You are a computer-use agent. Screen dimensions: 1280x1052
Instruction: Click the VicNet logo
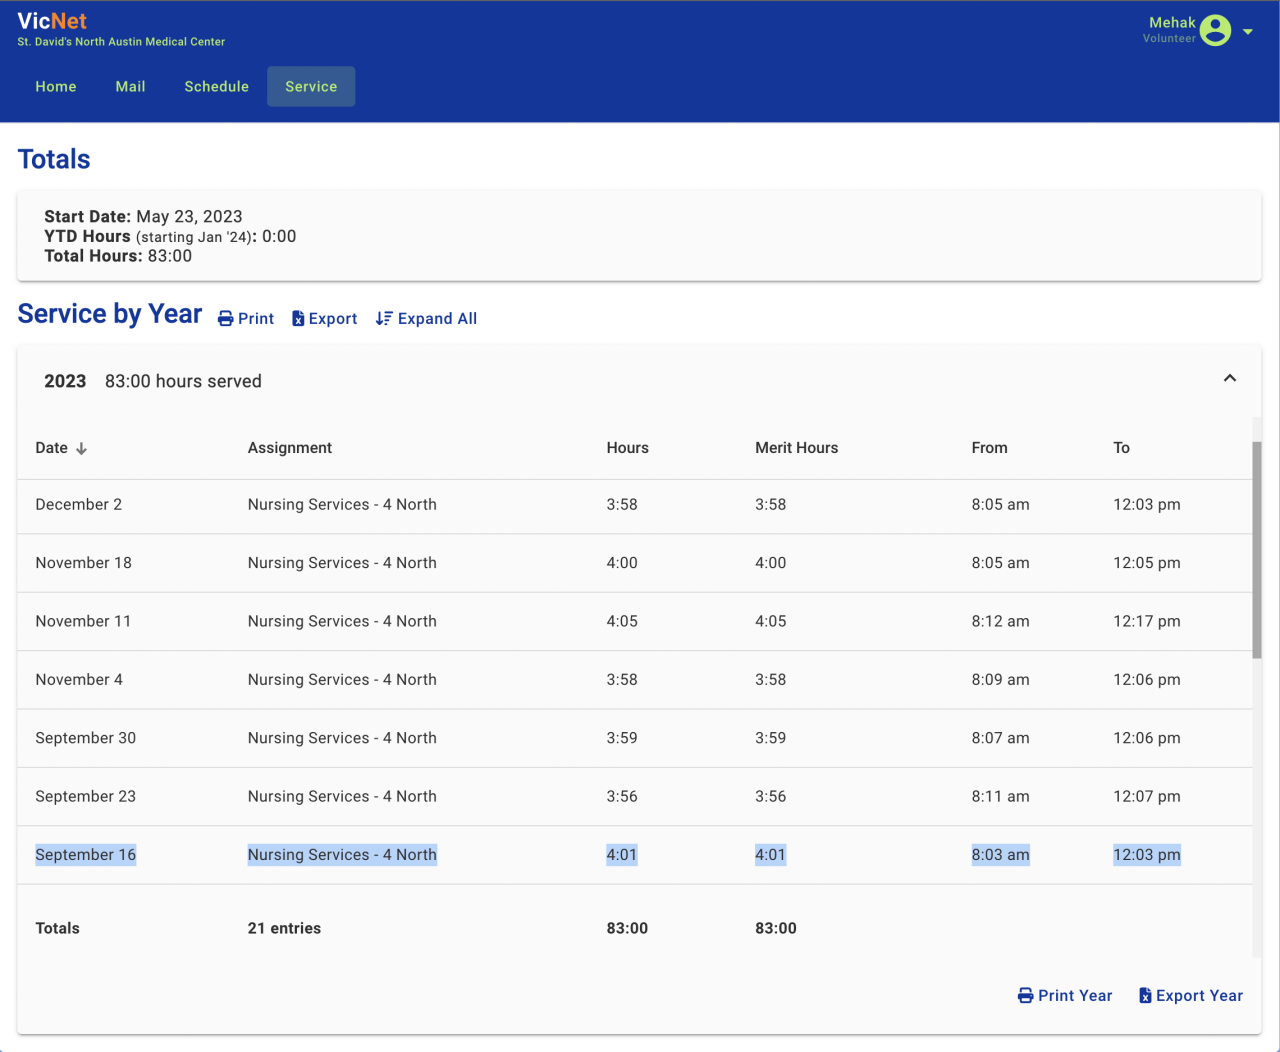pyautogui.click(x=52, y=21)
